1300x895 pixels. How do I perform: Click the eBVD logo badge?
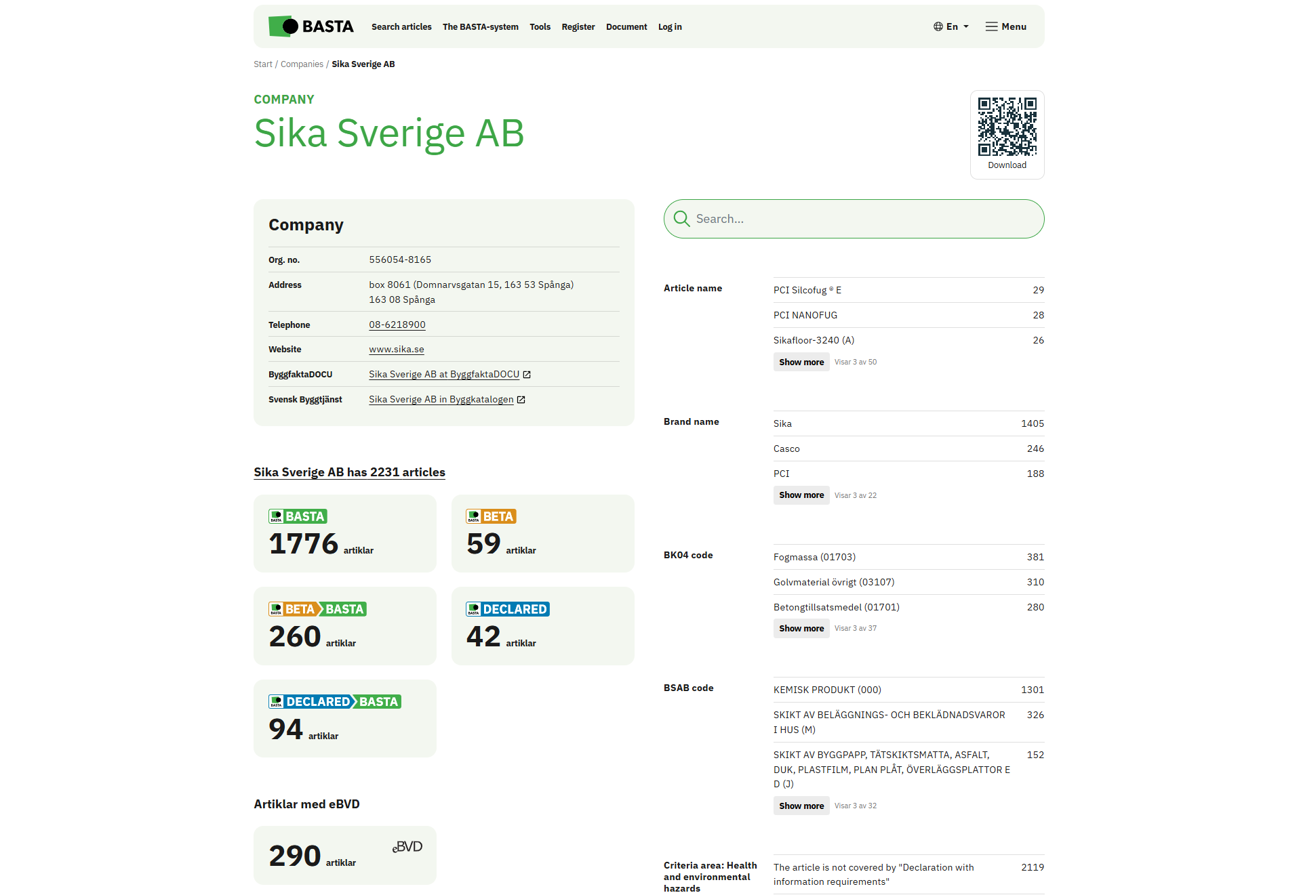point(407,847)
